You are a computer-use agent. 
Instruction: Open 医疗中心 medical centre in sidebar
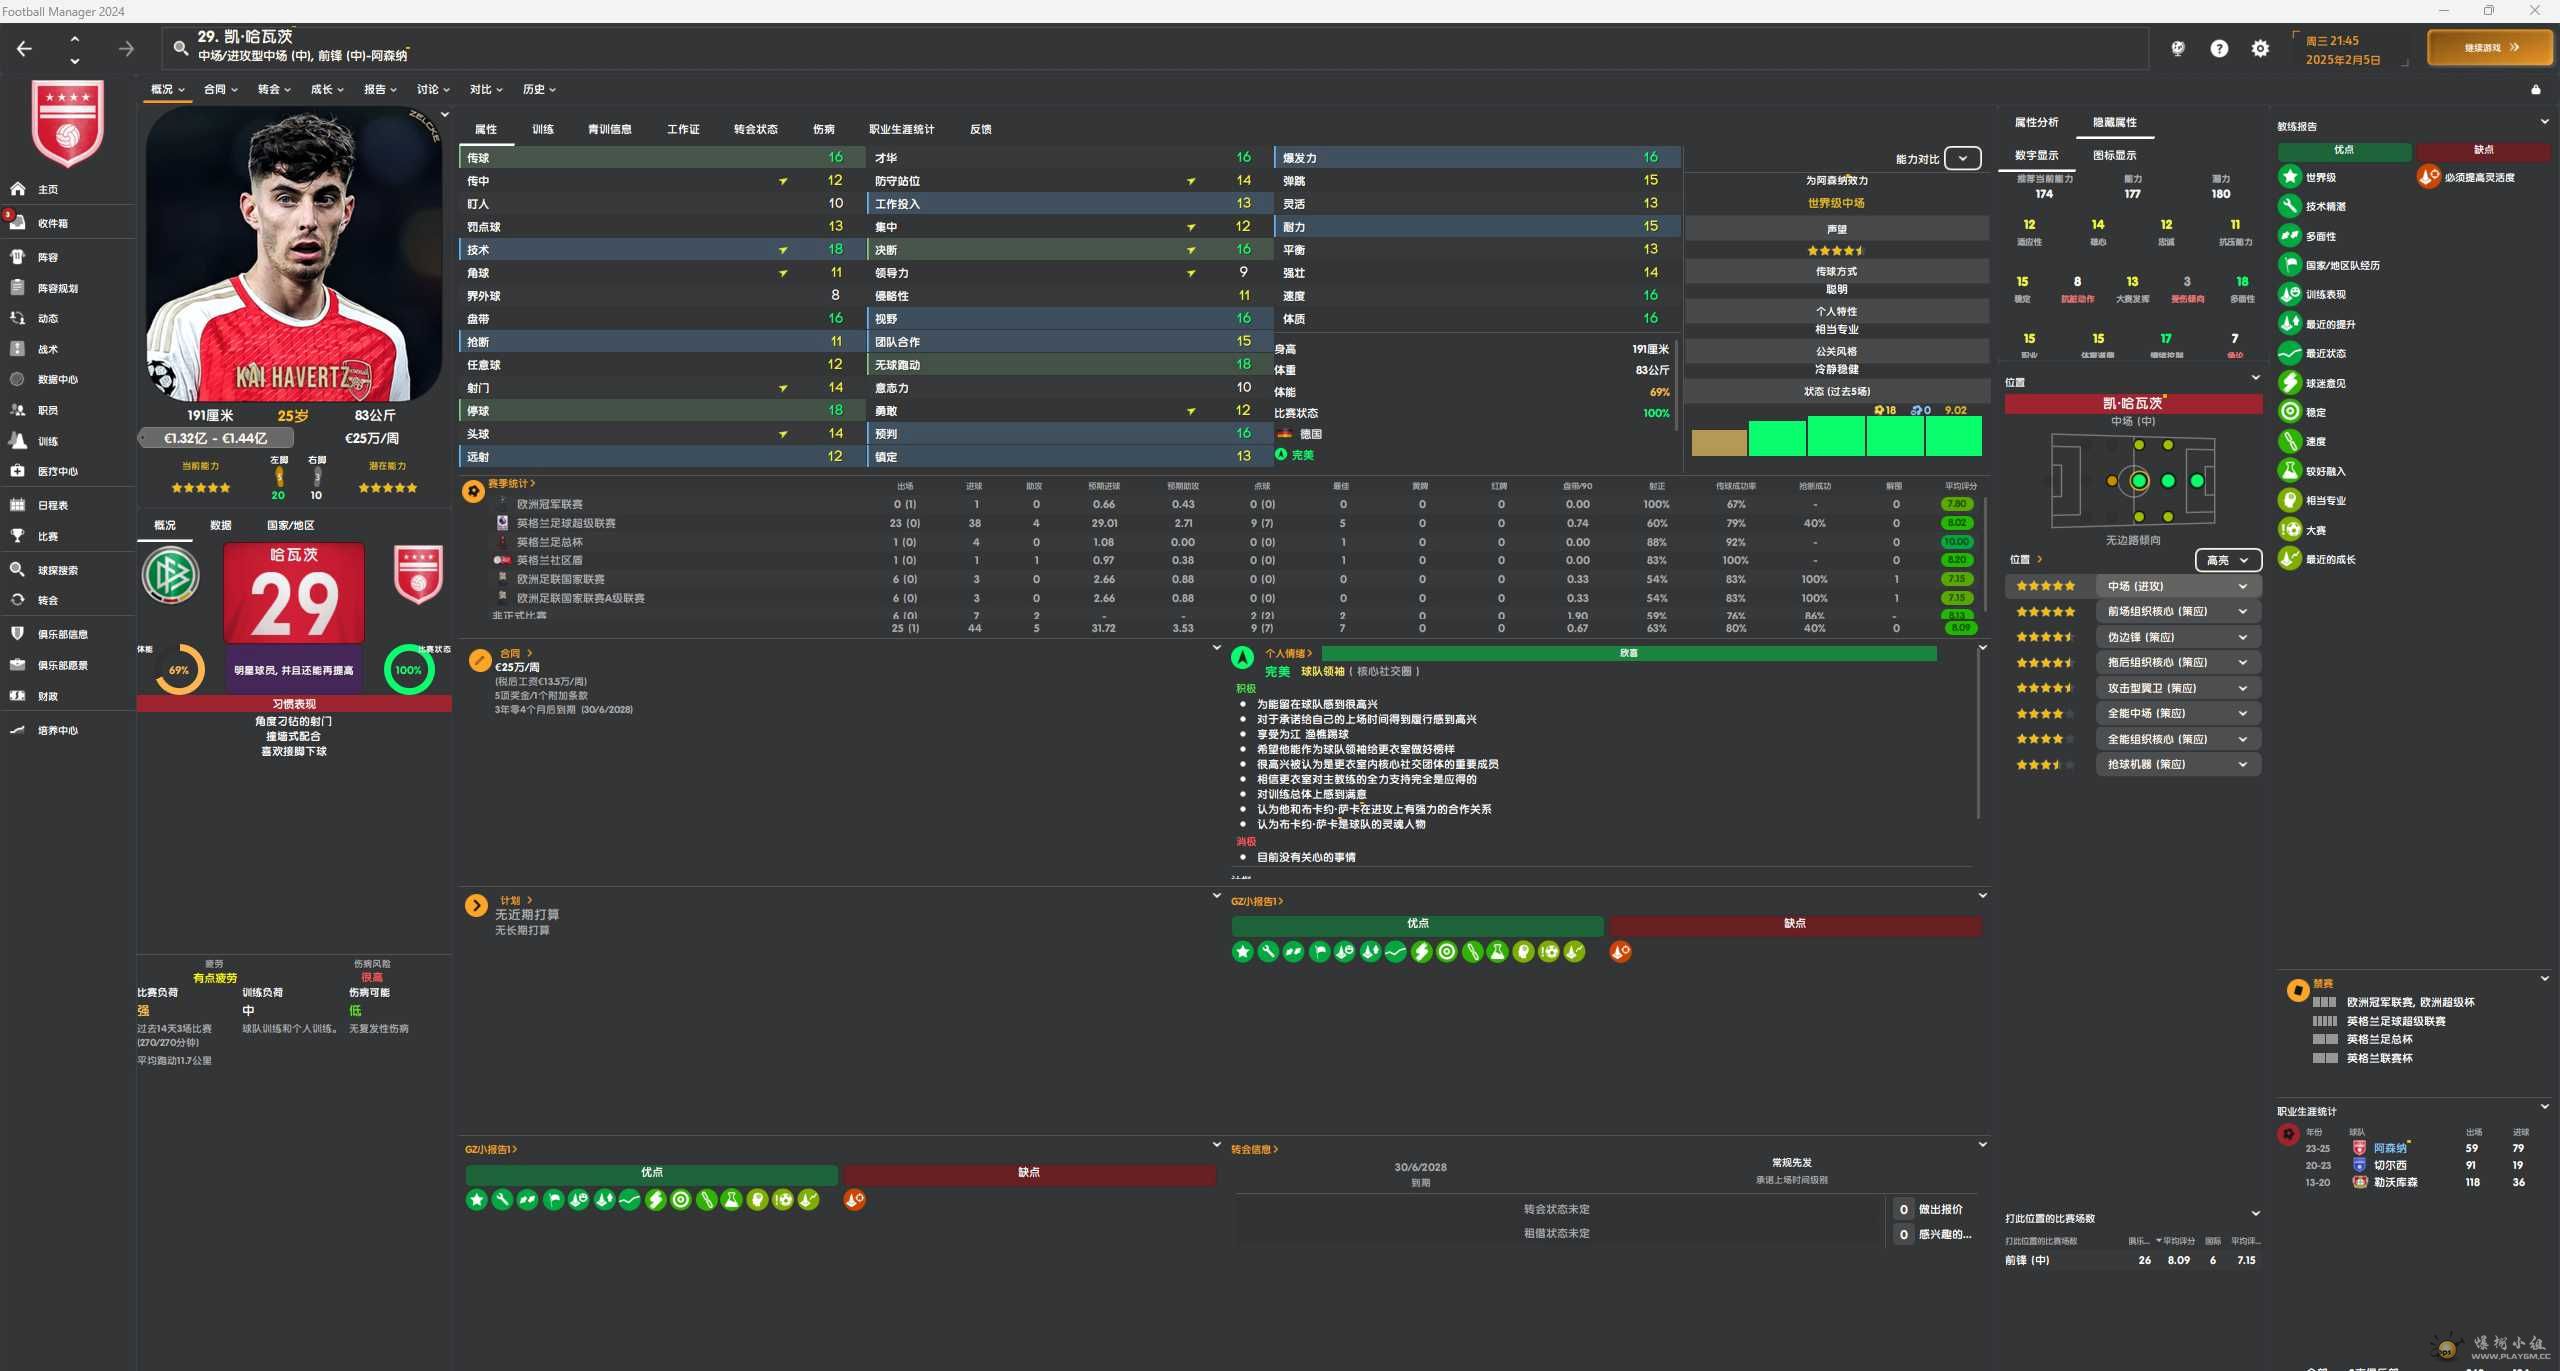(57, 471)
